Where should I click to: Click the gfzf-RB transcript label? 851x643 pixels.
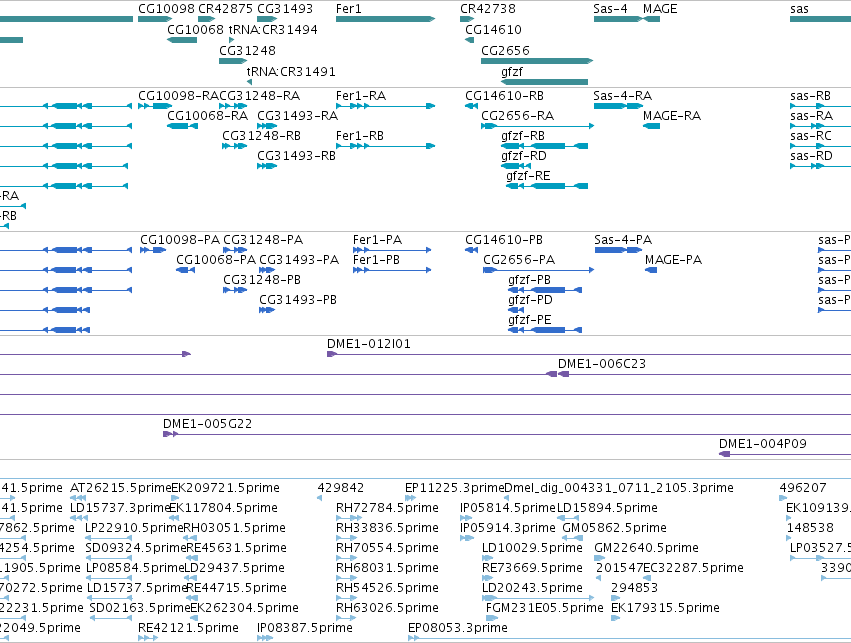pos(523,136)
